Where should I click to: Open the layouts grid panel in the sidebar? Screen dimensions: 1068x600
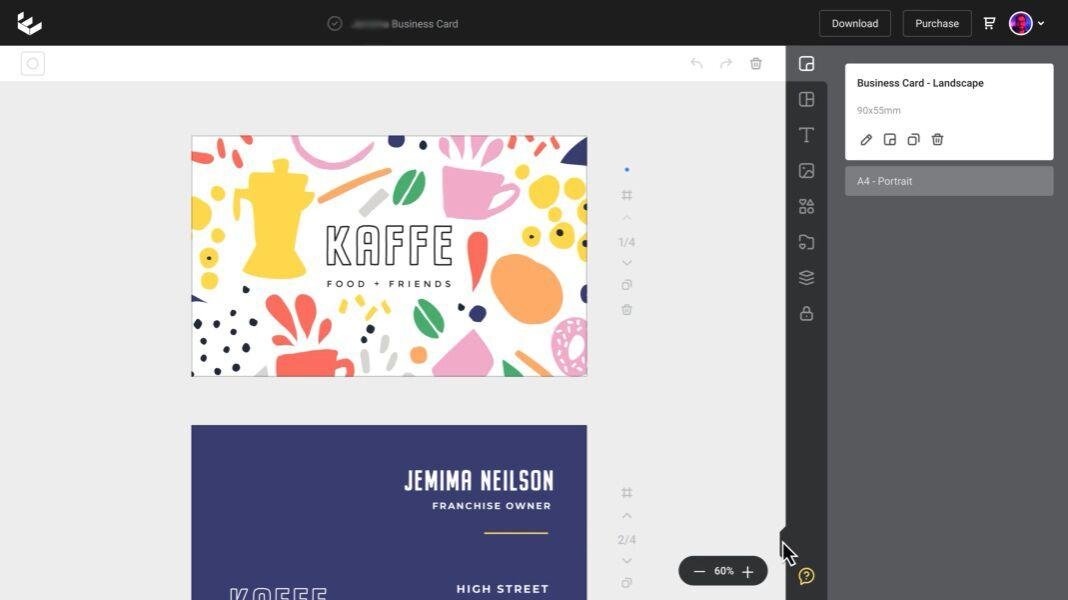click(x=806, y=99)
